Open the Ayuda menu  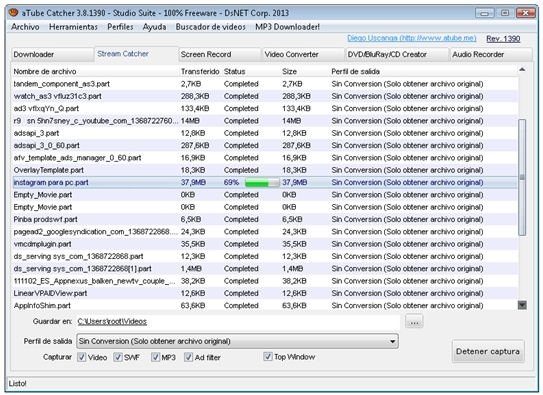coord(154,27)
